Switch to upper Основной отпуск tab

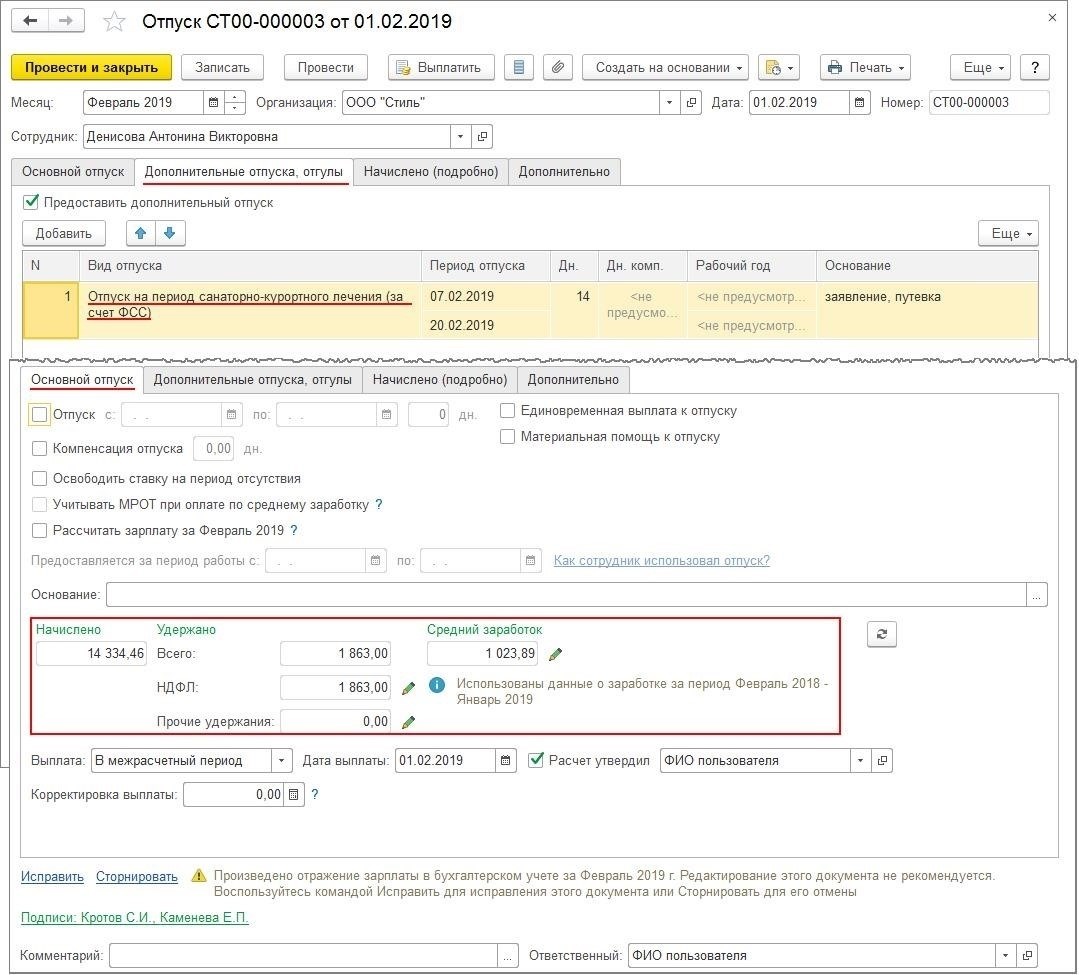(73, 171)
